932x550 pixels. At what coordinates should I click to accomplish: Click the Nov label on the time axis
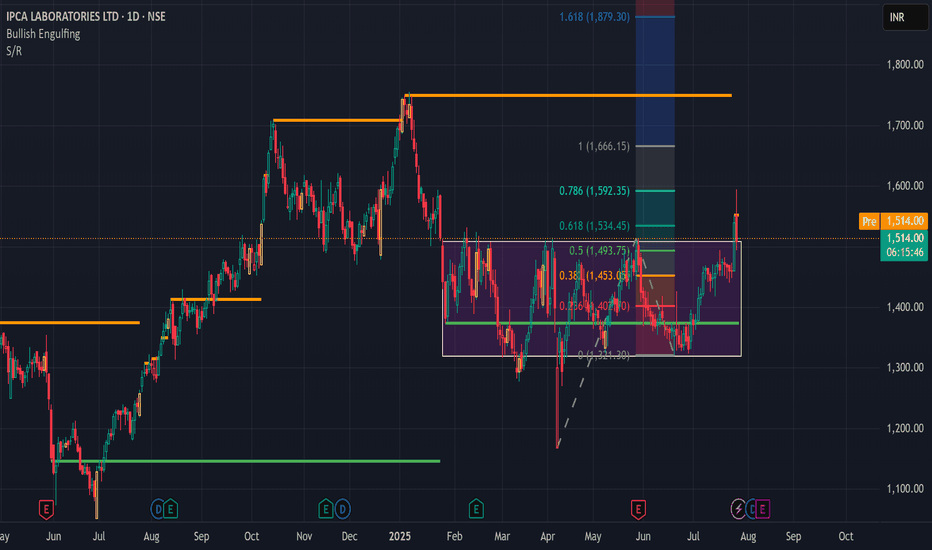[x=304, y=536]
